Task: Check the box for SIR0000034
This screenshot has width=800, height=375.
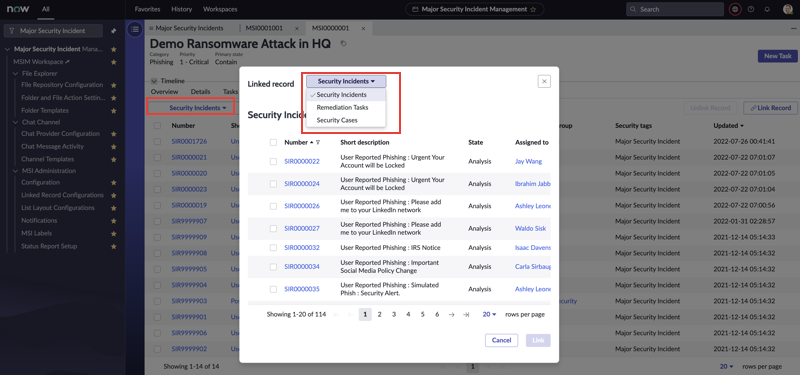Action: (273, 266)
